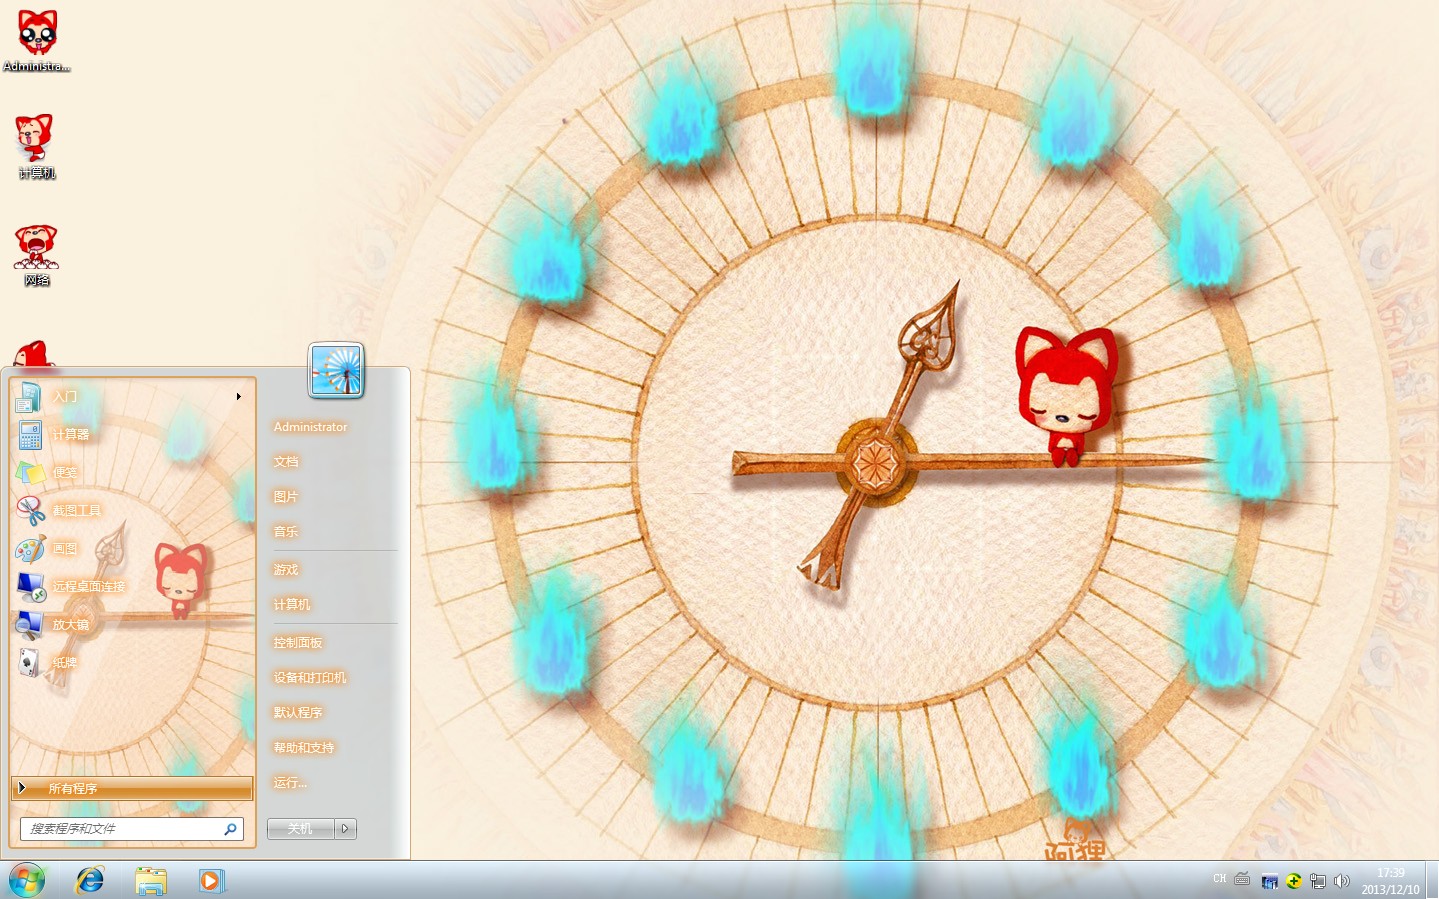Select 网络 desktop icon
Viewport: 1439px width, 899px height.
[37, 256]
